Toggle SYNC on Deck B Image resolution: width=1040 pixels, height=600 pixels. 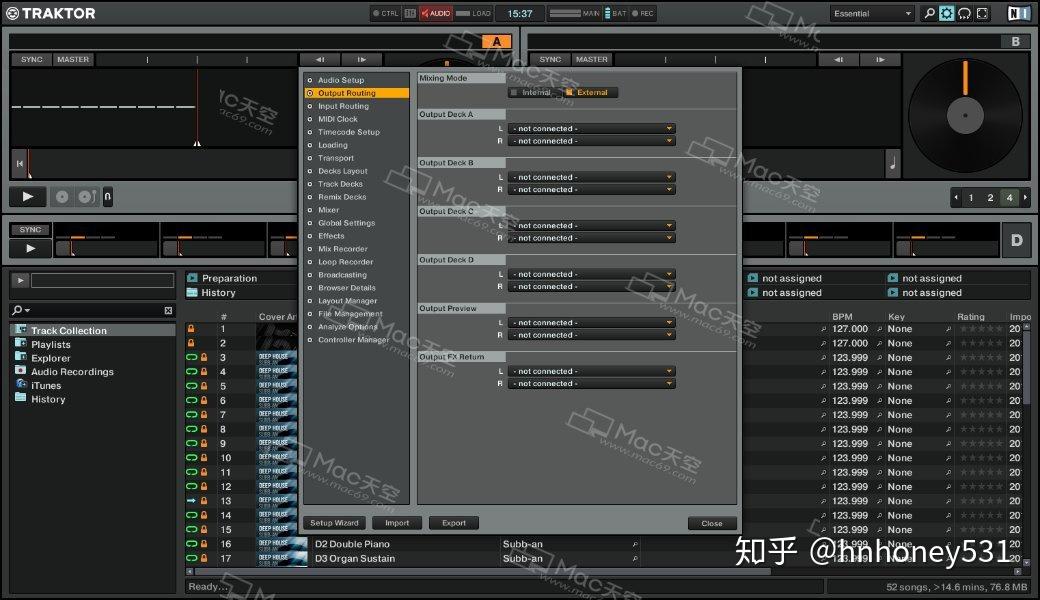(550, 60)
